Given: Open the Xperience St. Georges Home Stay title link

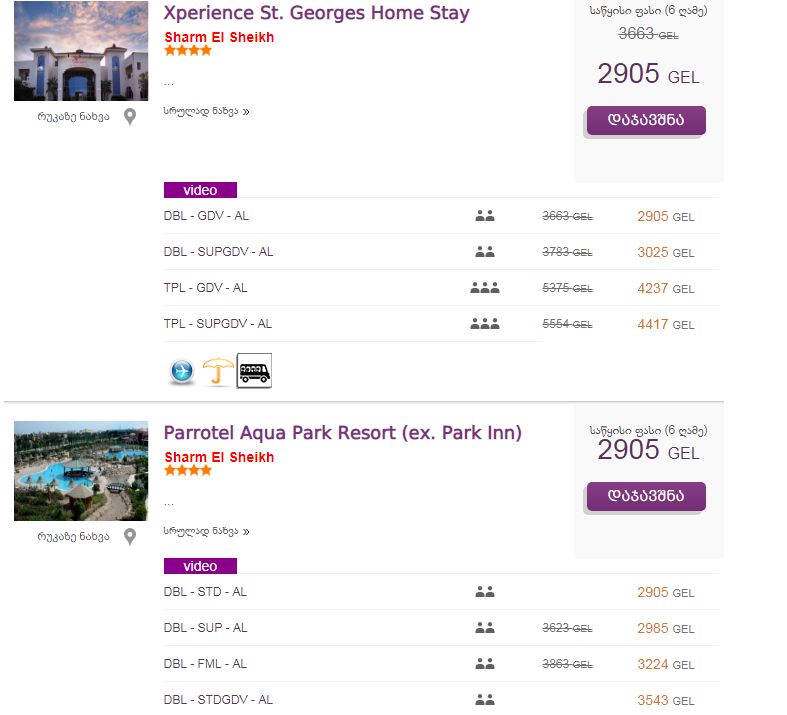Looking at the screenshot, I should click(316, 14).
